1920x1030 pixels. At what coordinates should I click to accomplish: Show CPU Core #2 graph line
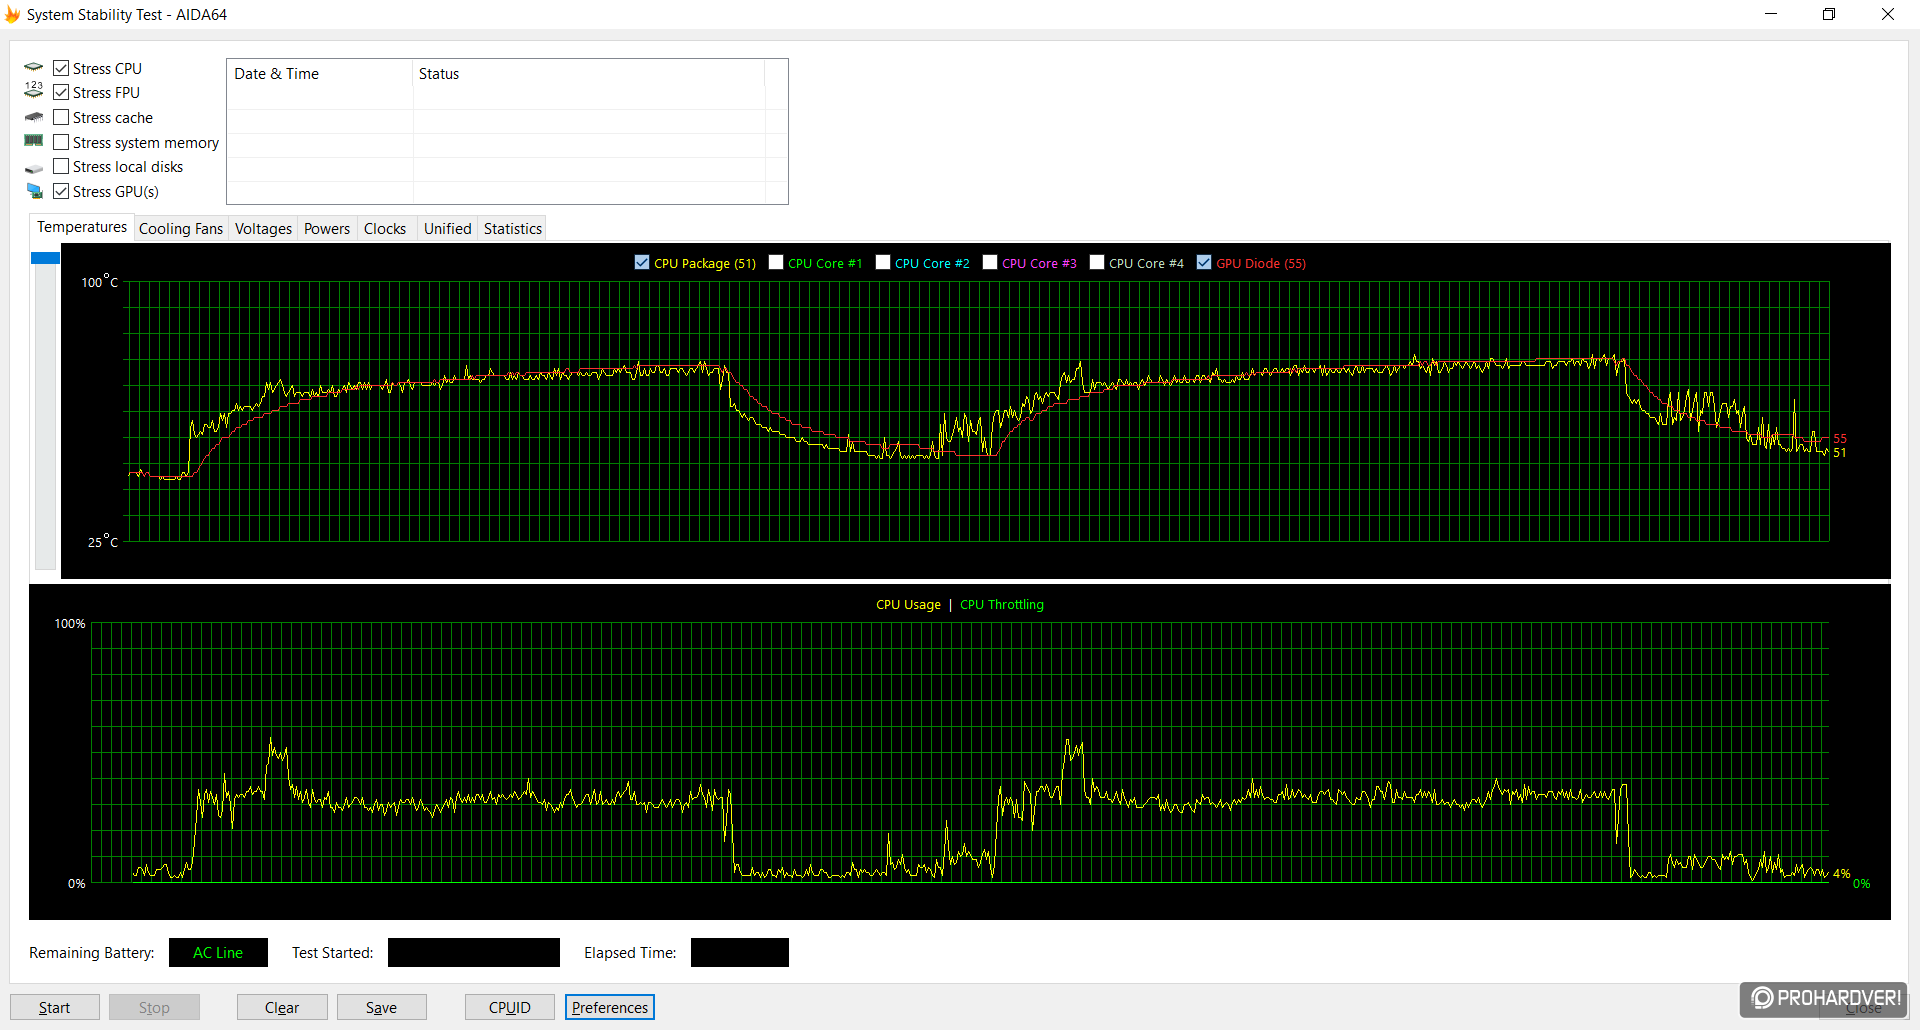(883, 262)
